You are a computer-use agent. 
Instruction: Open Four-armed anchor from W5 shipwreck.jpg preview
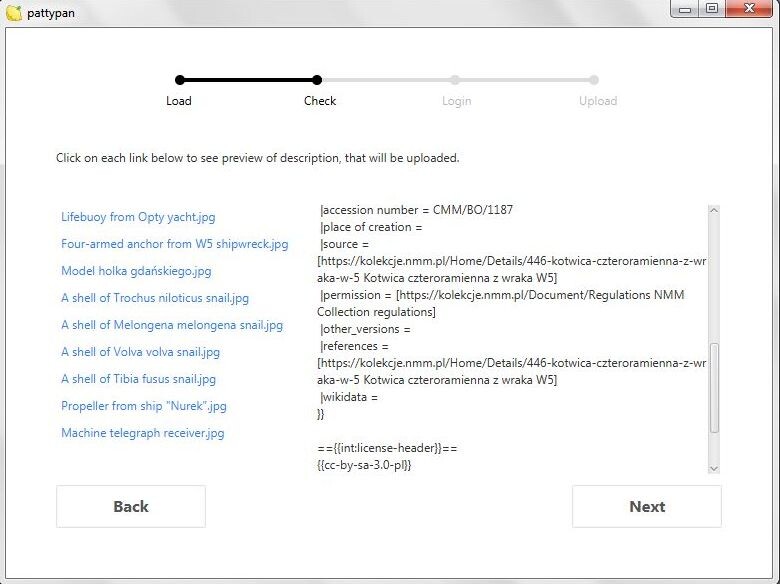click(175, 244)
